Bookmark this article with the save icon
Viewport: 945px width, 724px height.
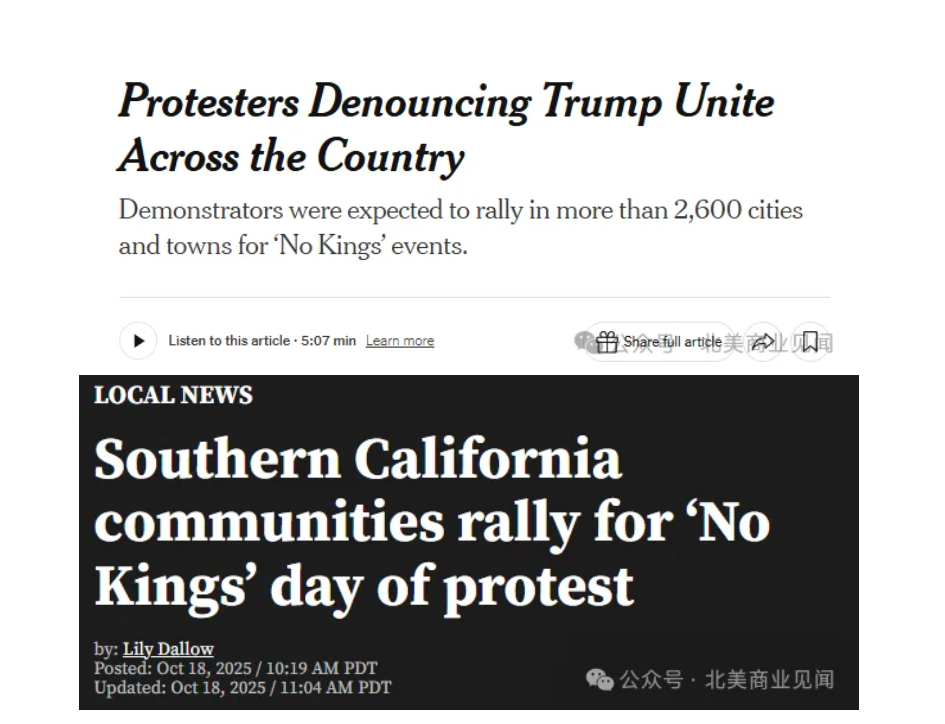[x=810, y=342]
